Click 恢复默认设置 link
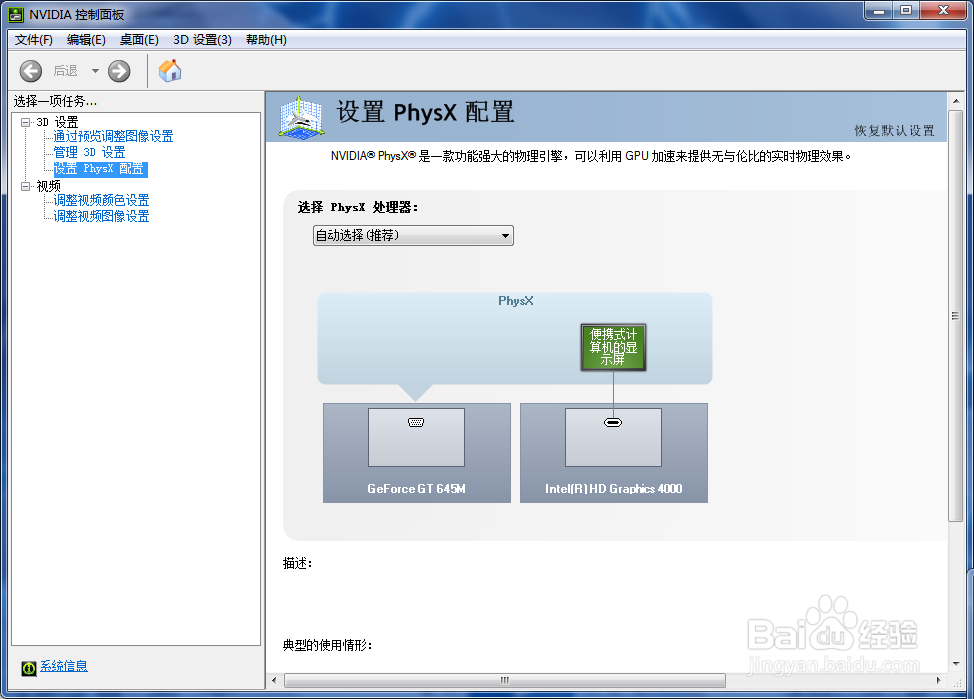 coord(894,130)
